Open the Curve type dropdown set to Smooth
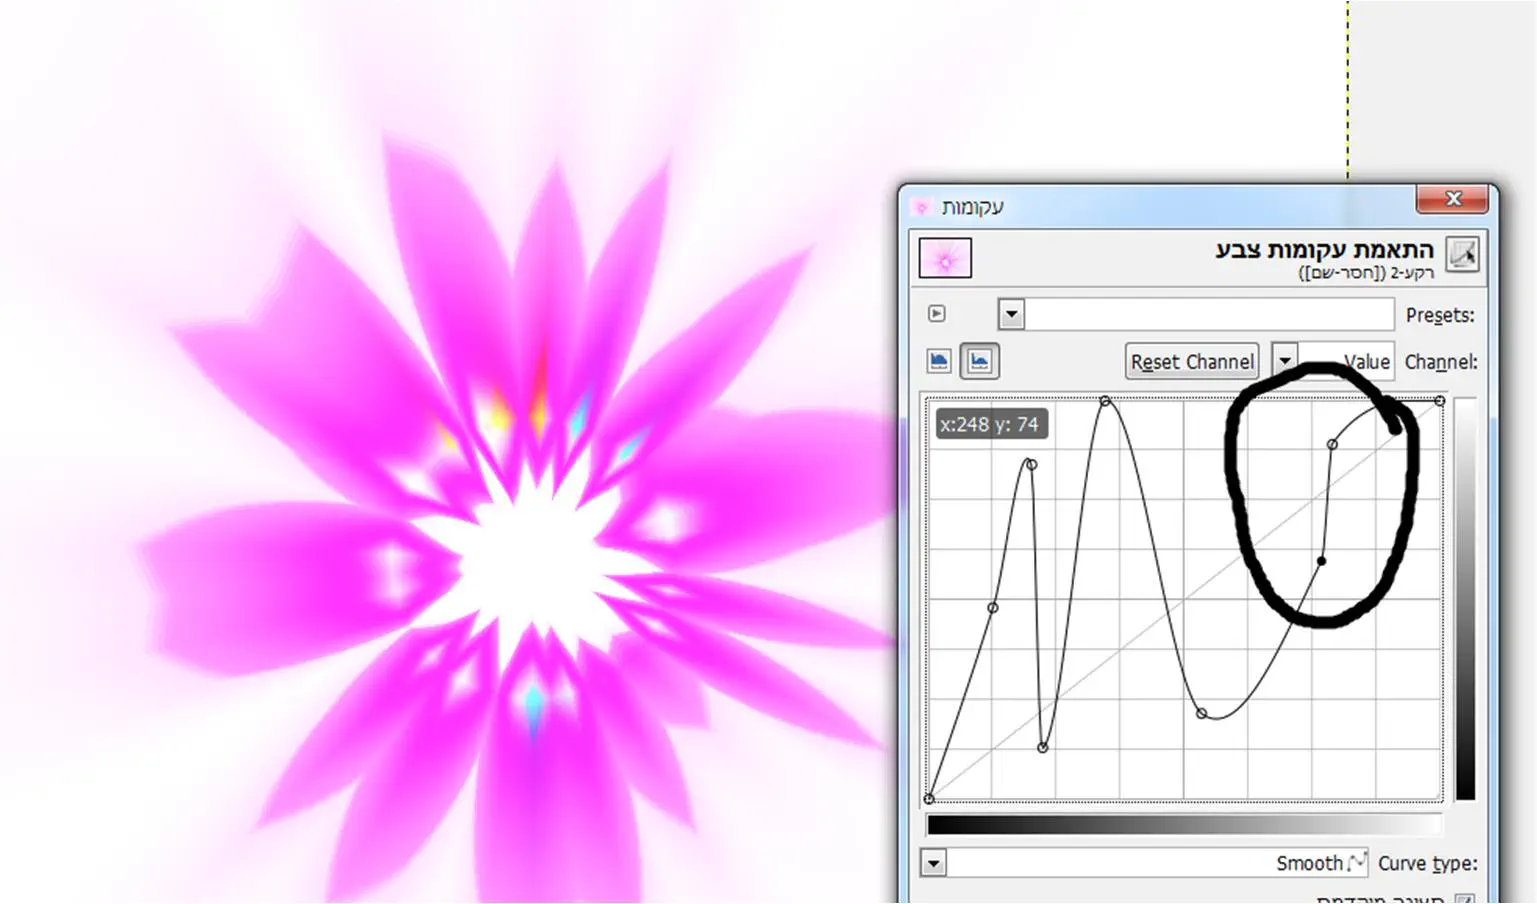The width and height of the screenshot is (1537, 904). coord(933,863)
